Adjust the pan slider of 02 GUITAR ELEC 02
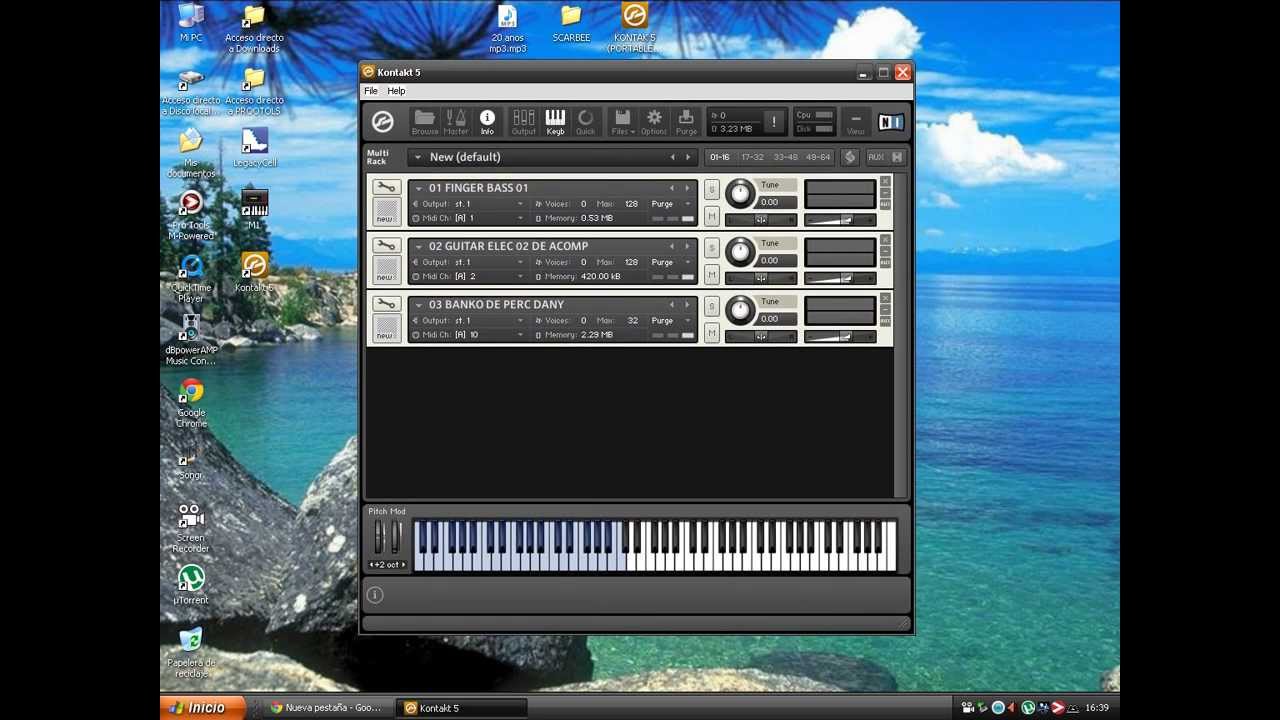Screen dimensions: 1280x720 coord(761,278)
